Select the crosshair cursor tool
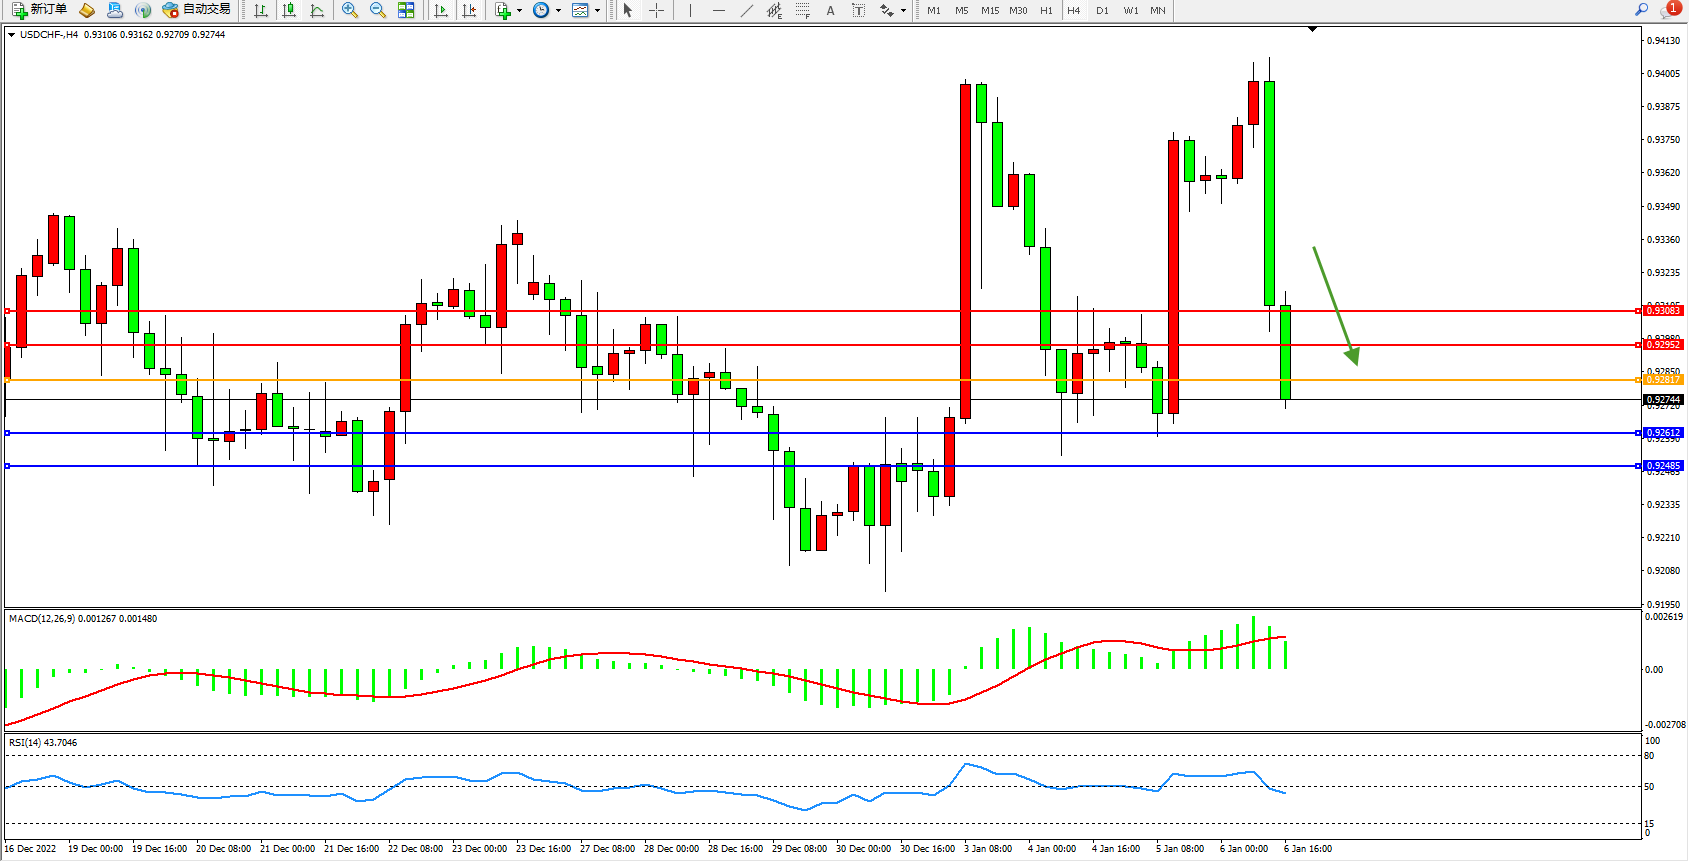 tap(656, 10)
